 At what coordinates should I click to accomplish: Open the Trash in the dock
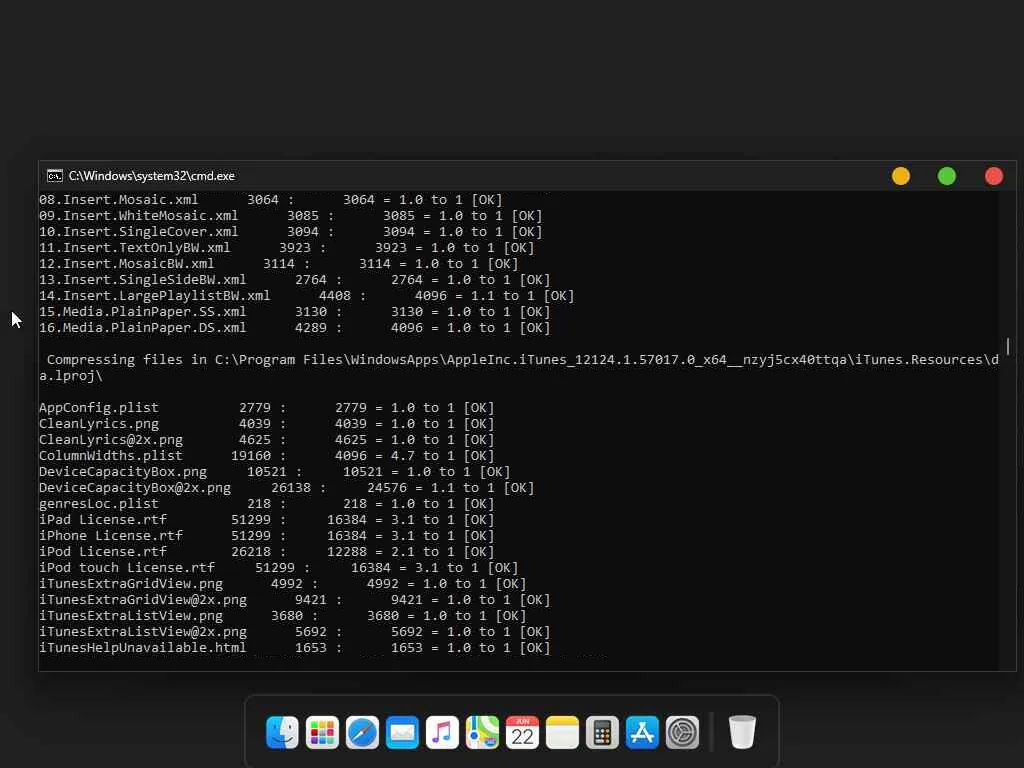(x=742, y=732)
